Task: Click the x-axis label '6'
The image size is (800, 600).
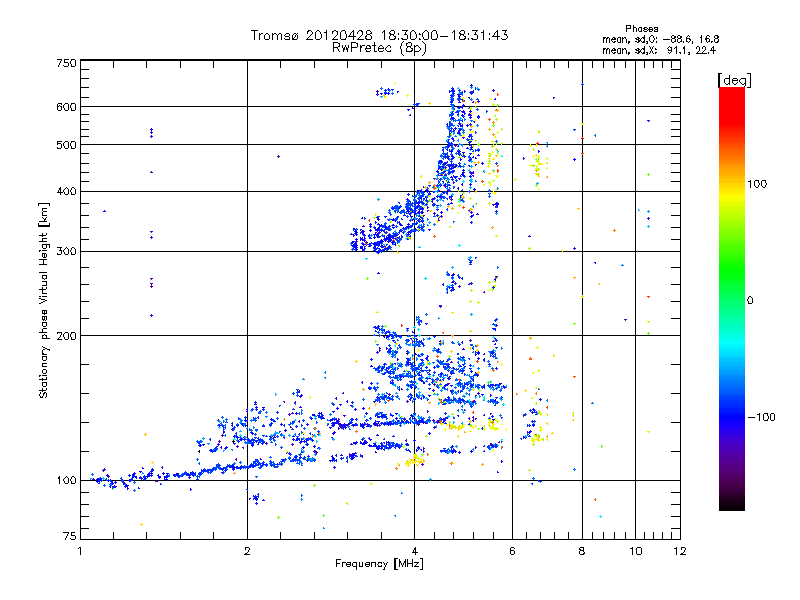Action: tap(512, 552)
